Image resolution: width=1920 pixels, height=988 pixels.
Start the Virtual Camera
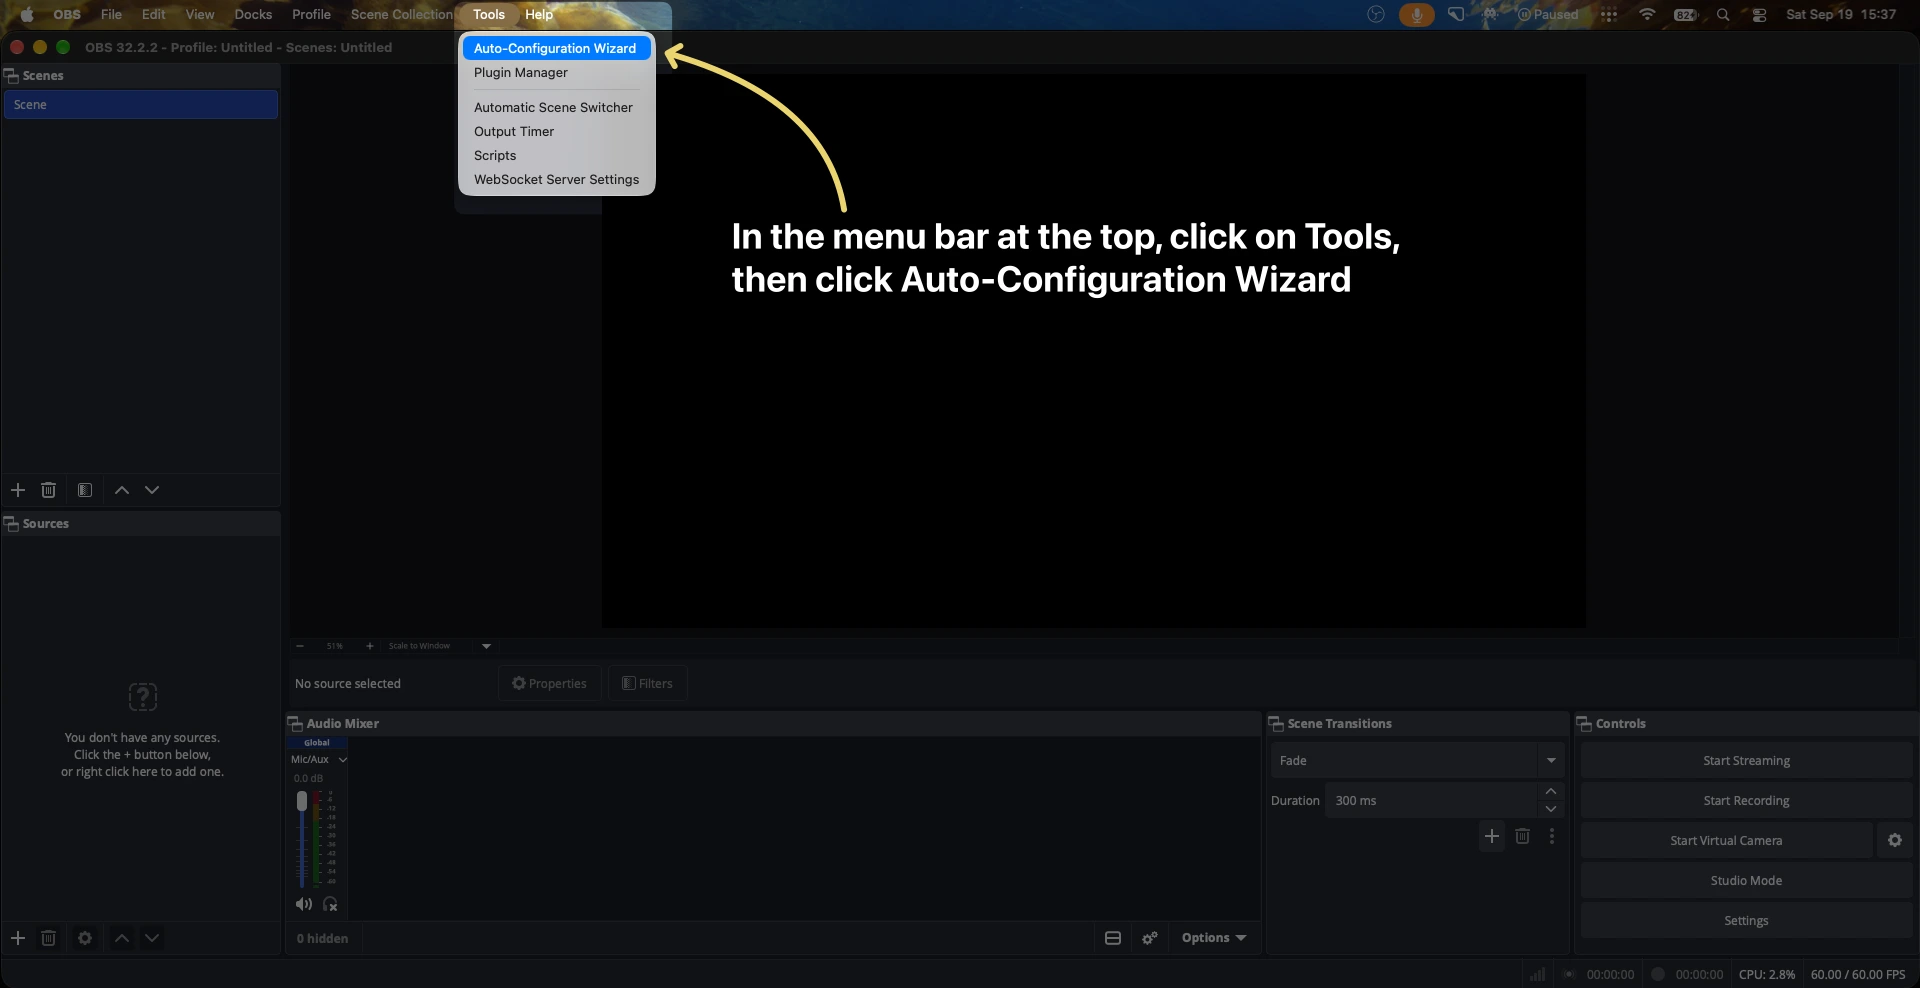(1726, 841)
